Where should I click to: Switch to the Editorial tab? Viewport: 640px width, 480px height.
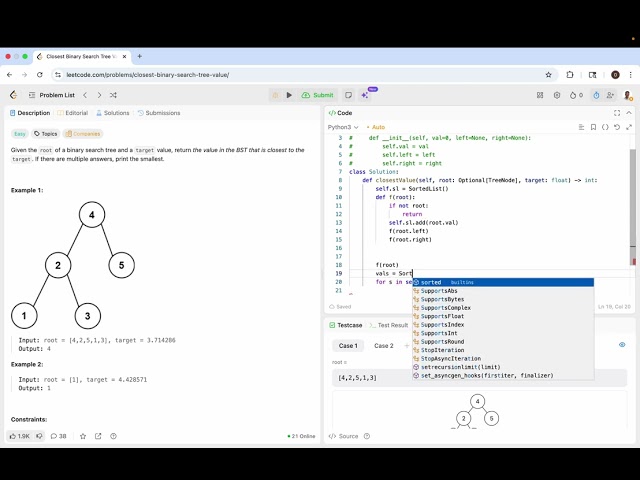tap(73, 113)
